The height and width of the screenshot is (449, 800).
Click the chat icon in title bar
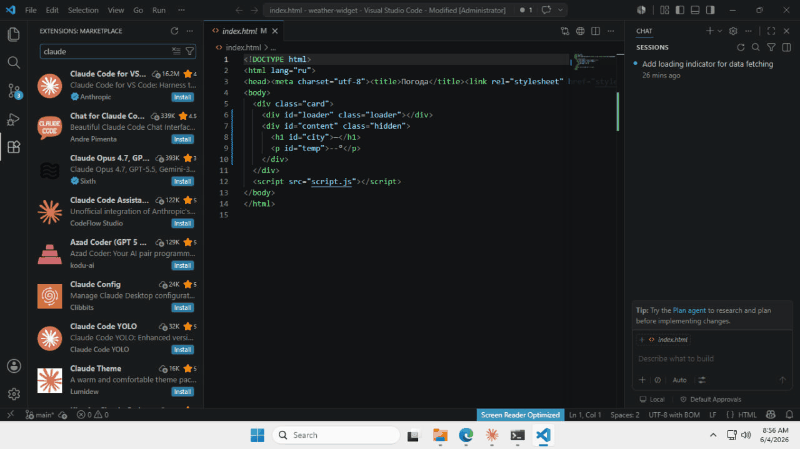pyautogui.click(x=546, y=10)
